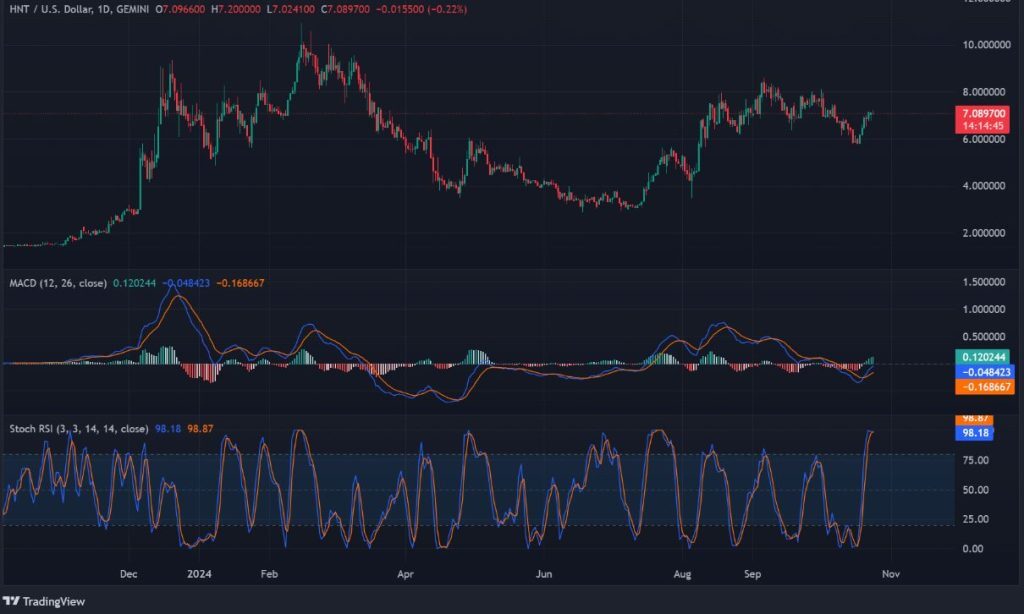Click the Jun label on the time axis
The image size is (1024, 614).
(544, 574)
